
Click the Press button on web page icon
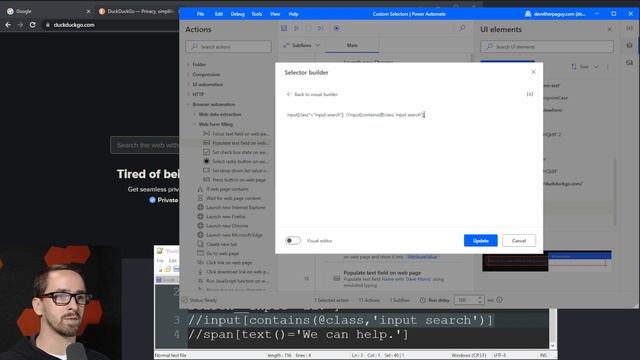click(x=207, y=179)
